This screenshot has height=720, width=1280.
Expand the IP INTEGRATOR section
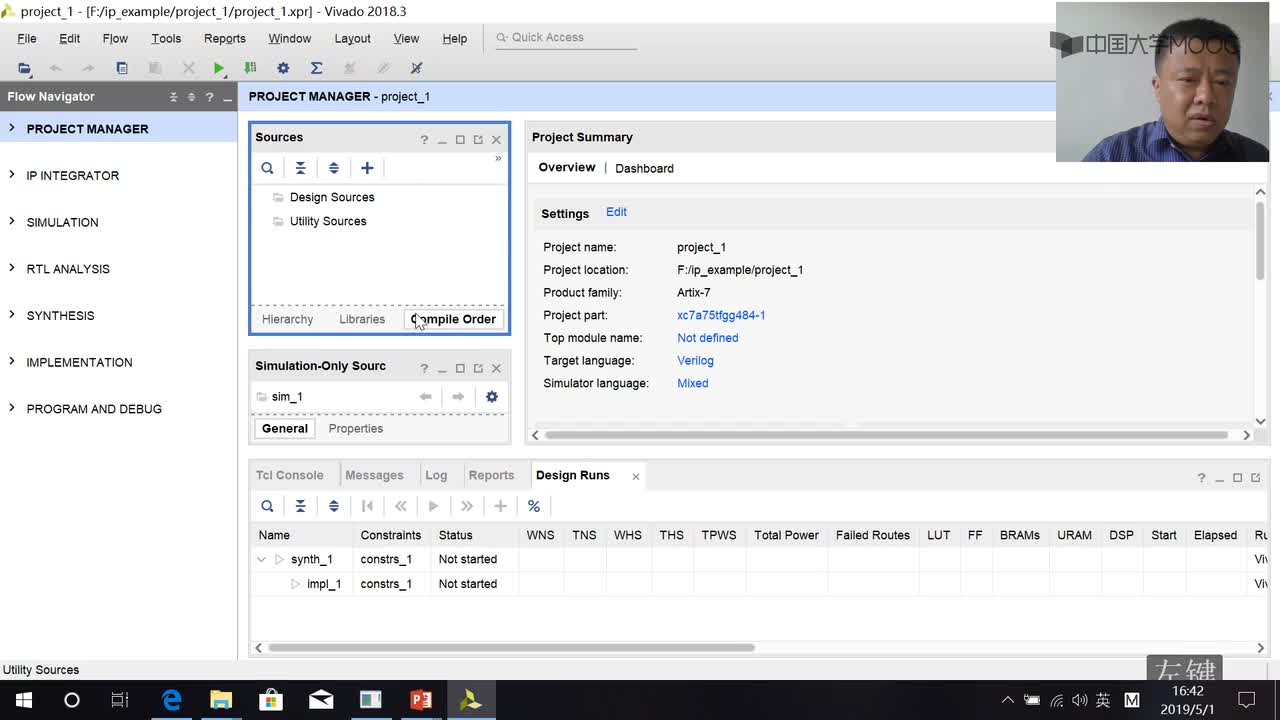point(12,175)
